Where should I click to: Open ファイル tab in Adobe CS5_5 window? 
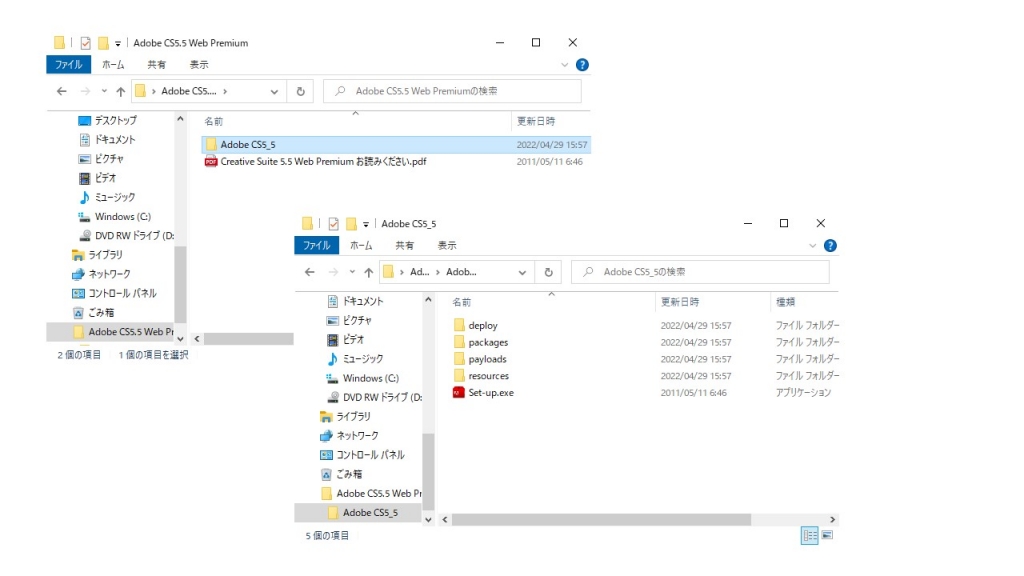(x=317, y=246)
